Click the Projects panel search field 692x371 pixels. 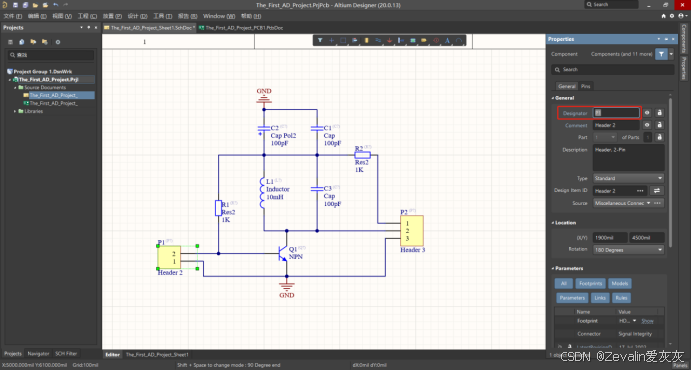(x=51, y=55)
